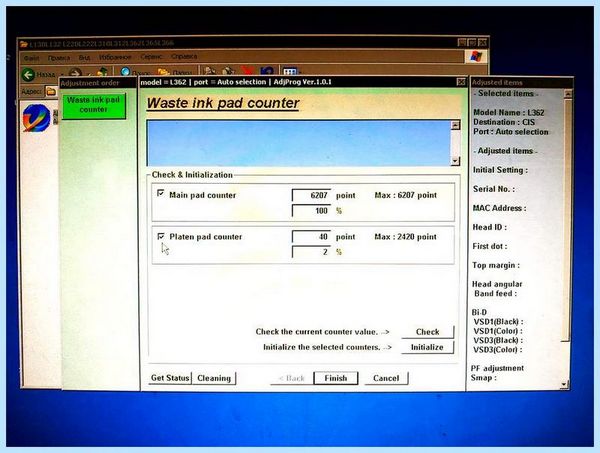600x453 pixels.
Task: Click the Get Status button
Action: 170,378
